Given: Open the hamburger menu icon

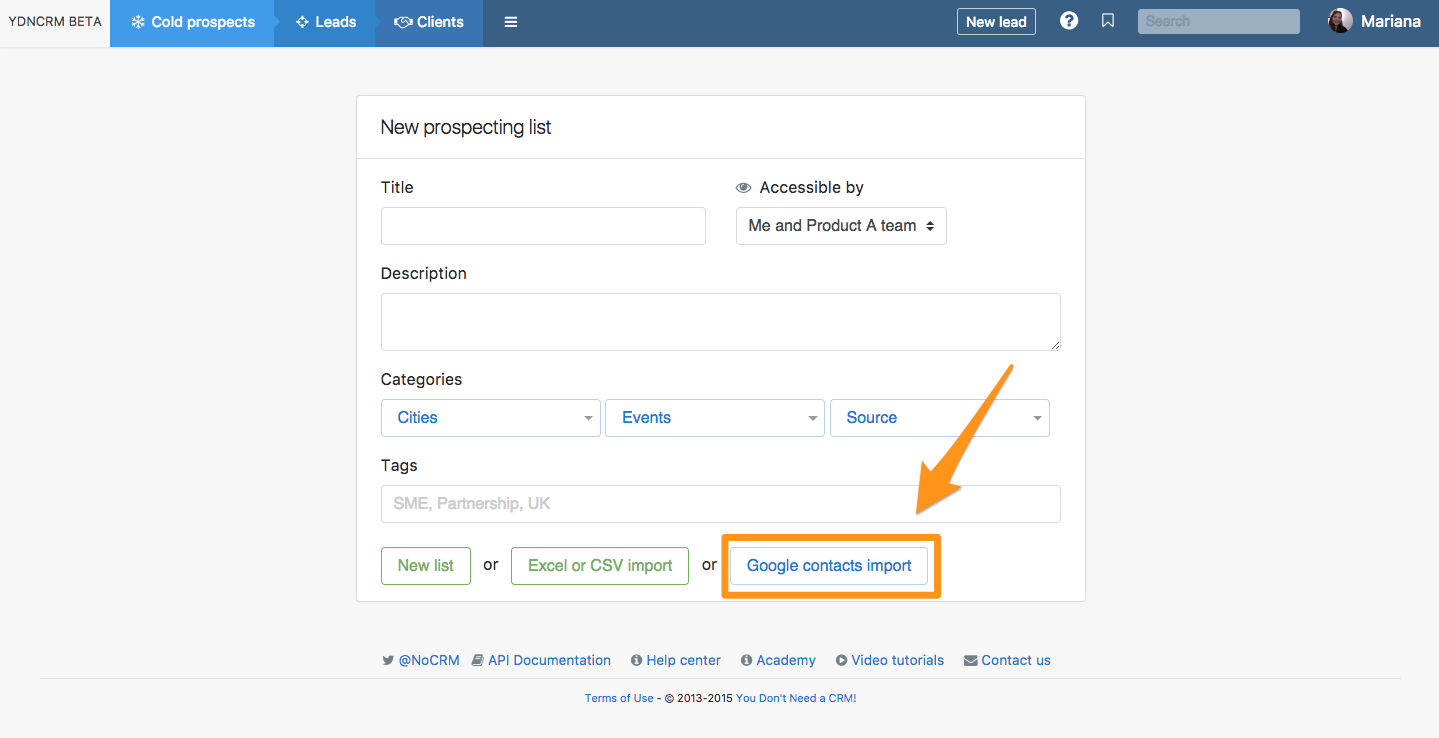Looking at the screenshot, I should 511,22.
